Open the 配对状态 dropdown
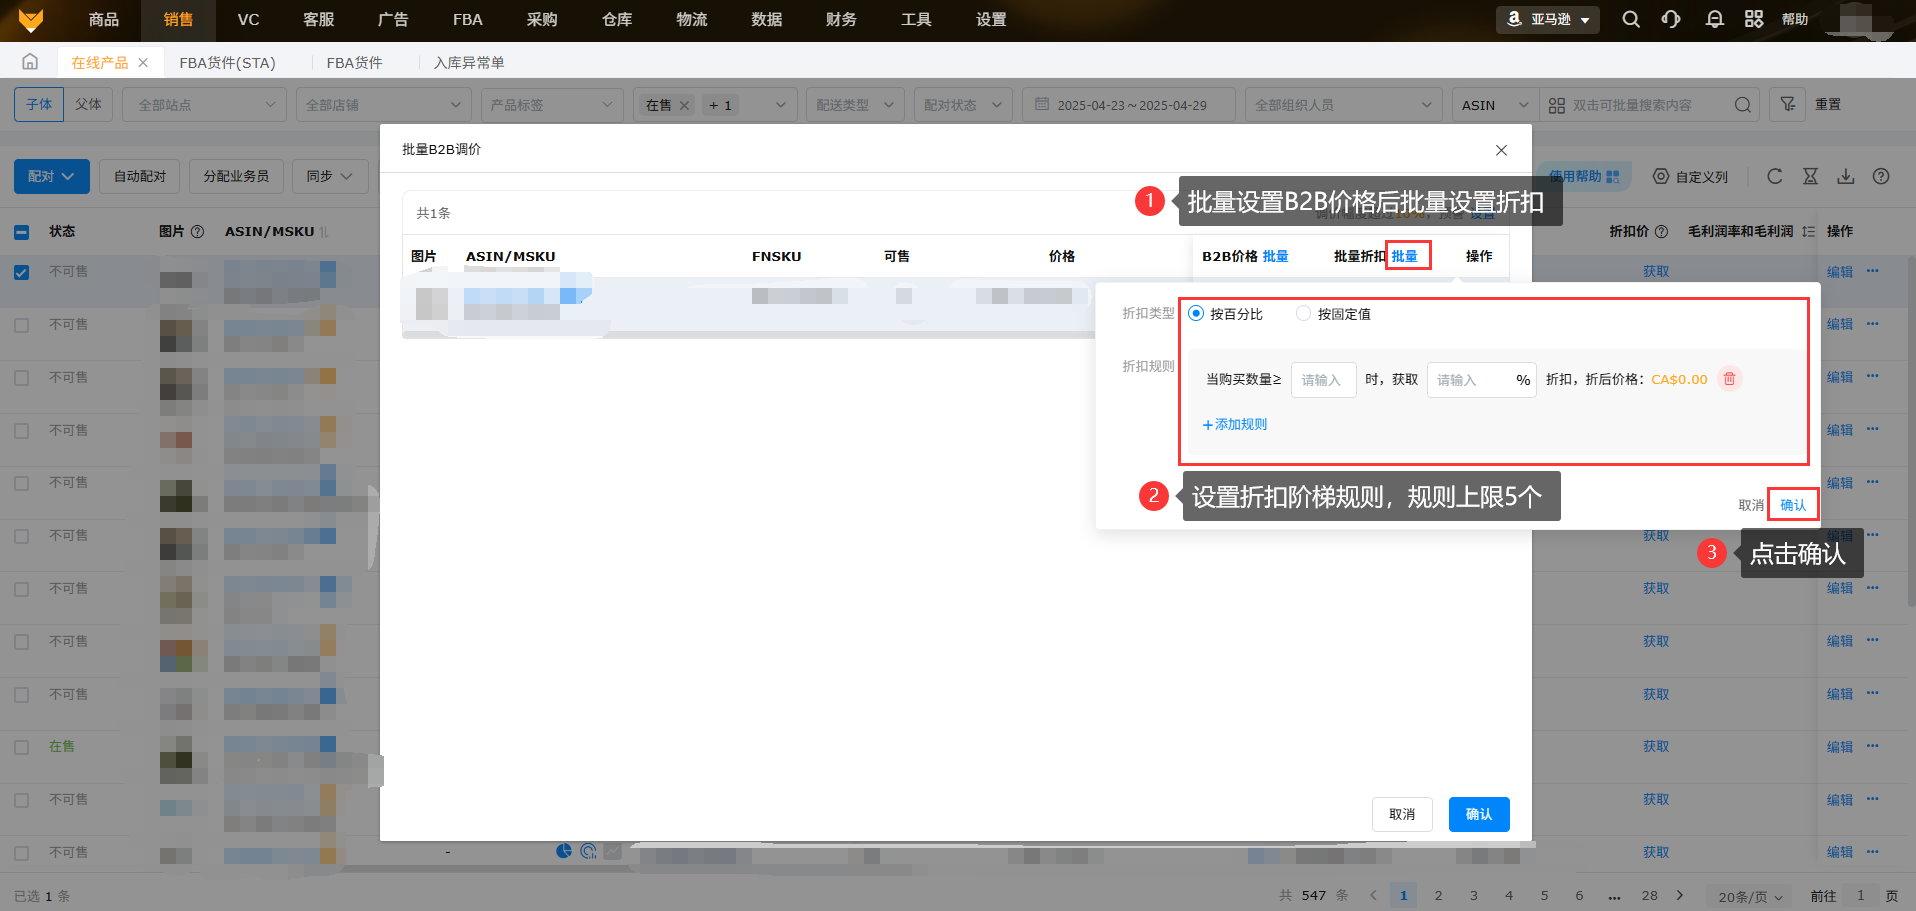This screenshot has width=1916, height=911. [963, 105]
